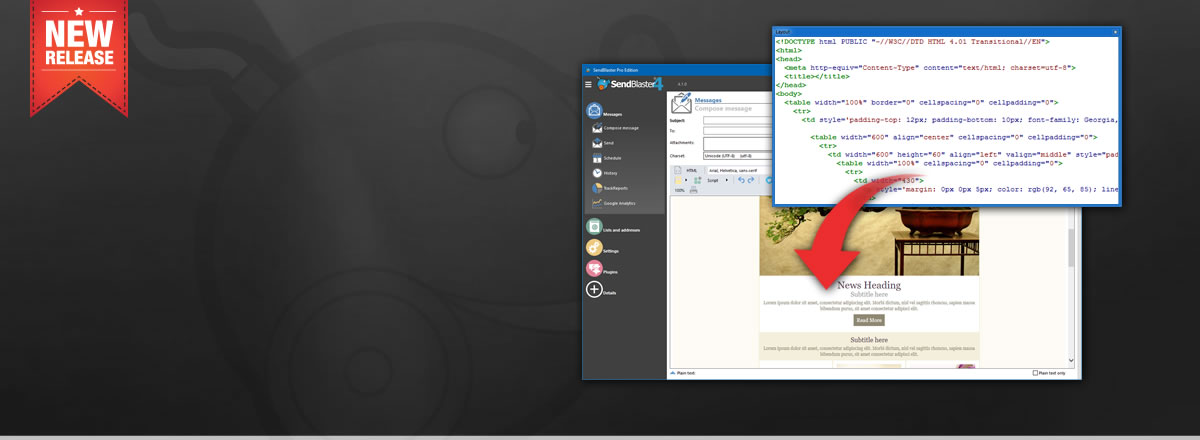1200x440 pixels.
Task: Click the News Heading text in the newsletter
Action: point(869,285)
